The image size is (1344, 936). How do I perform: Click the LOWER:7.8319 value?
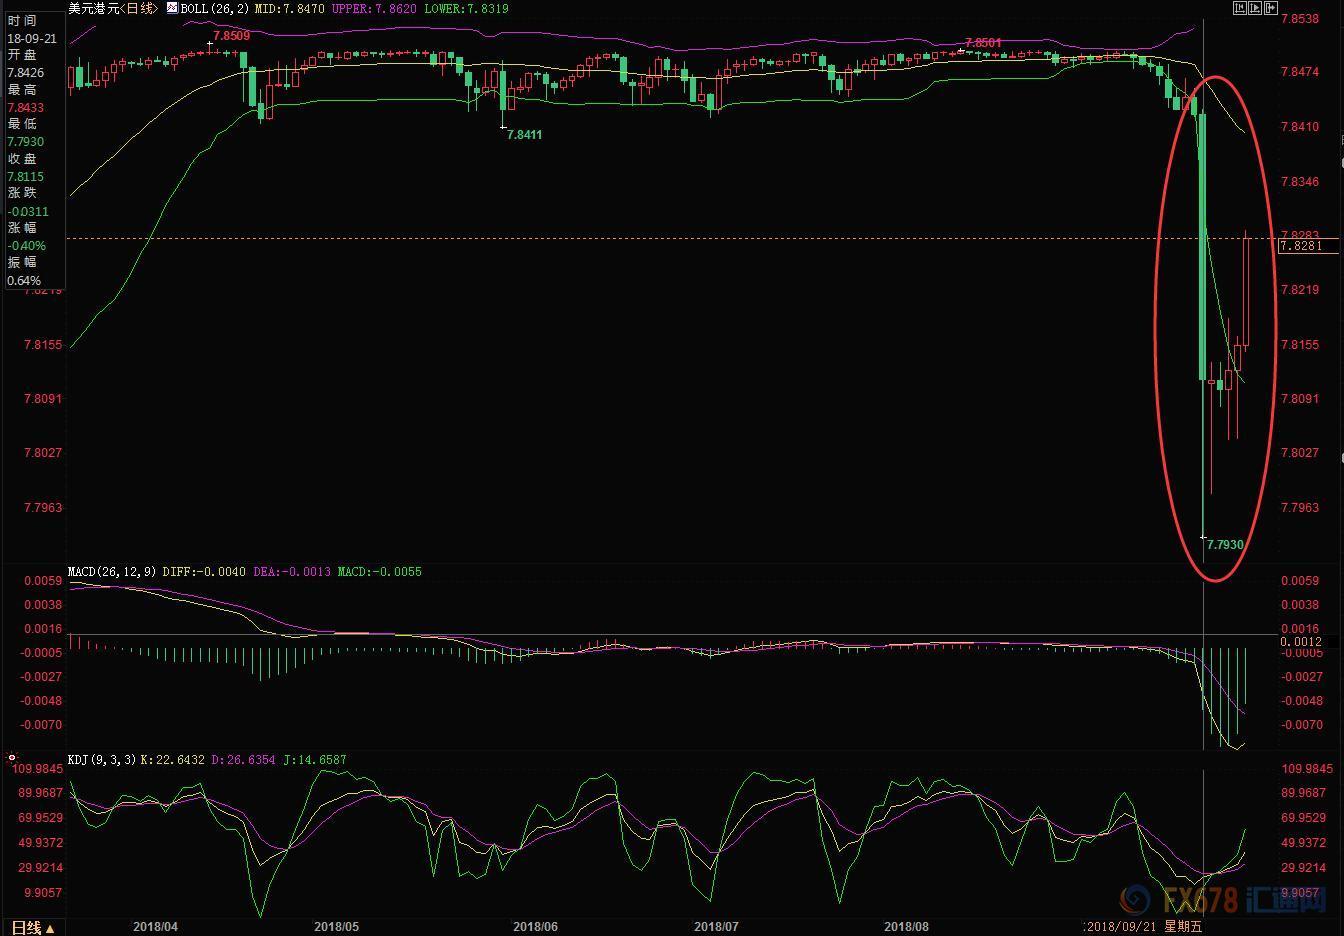466,8
